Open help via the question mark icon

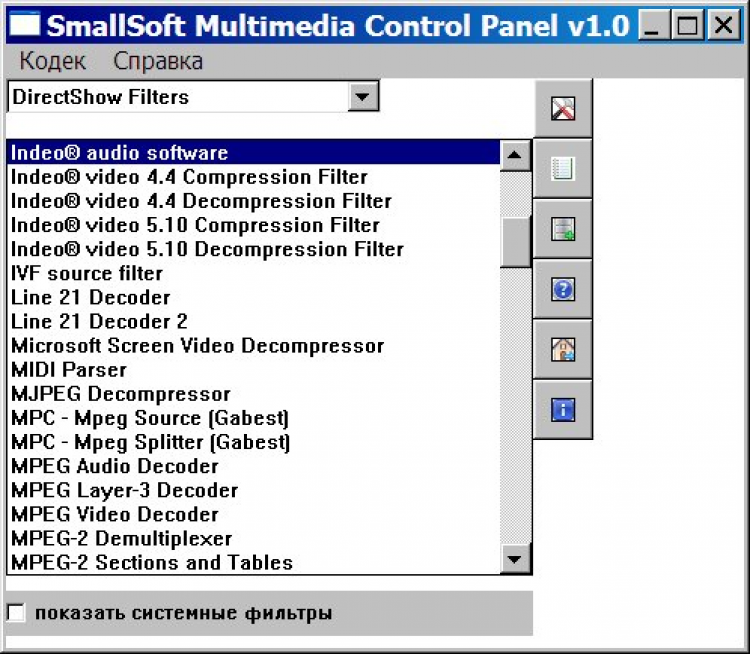[x=563, y=289]
